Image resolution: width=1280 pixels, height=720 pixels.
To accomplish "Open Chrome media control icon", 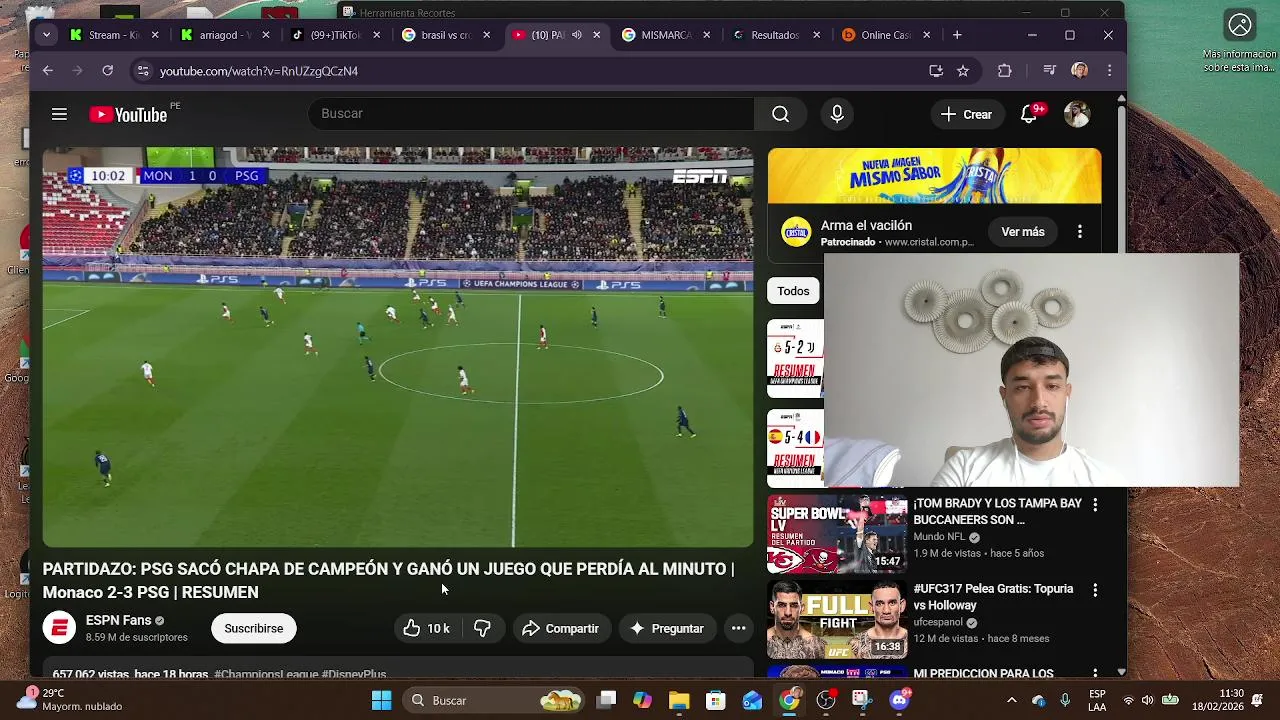I will (x=1049, y=71).
